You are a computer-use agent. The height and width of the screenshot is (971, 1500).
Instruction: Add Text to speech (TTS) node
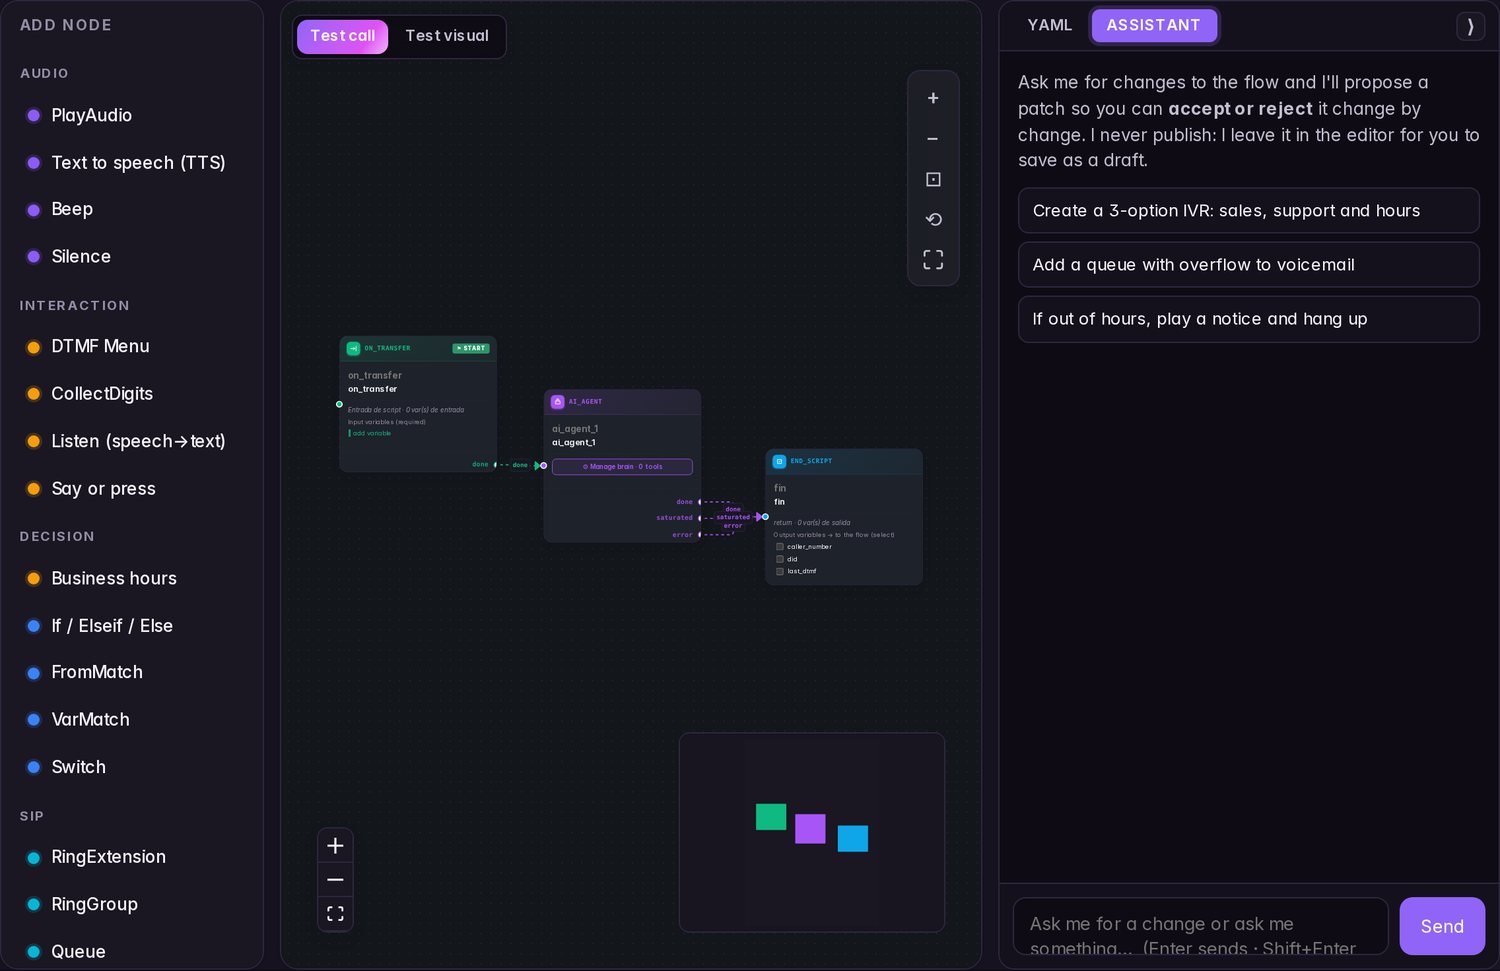click(138, 162)
